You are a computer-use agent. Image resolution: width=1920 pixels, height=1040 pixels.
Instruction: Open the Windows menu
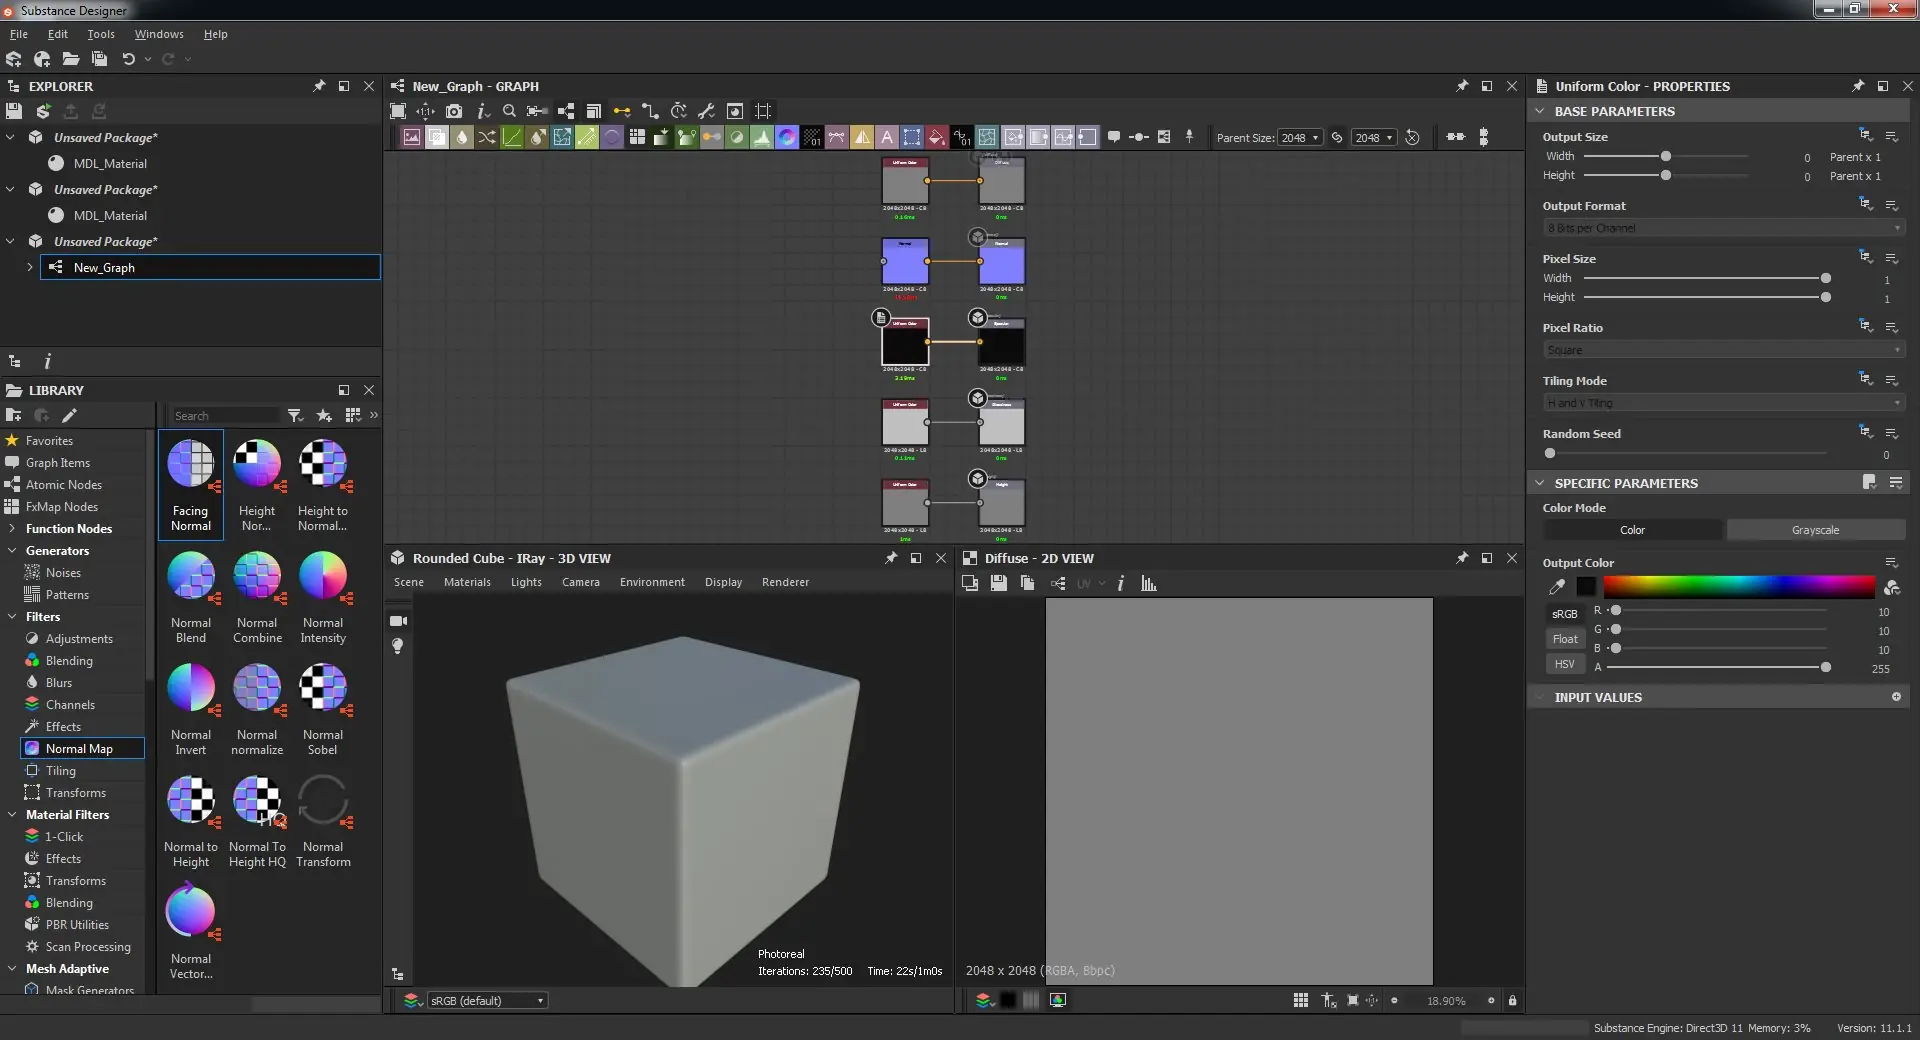[x=159, y=34]
